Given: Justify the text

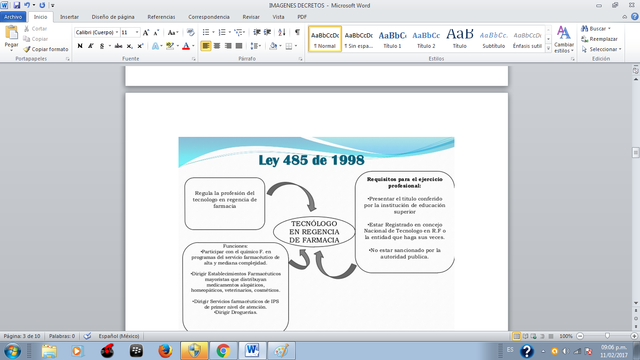Looking at the screenshot, I should (x=239, y=46).
